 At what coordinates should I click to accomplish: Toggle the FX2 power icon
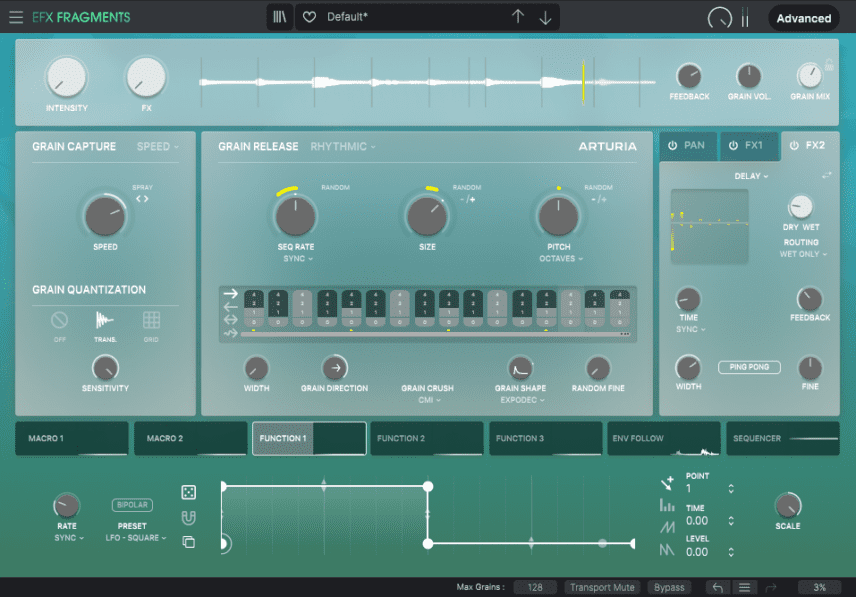point(794,146)
